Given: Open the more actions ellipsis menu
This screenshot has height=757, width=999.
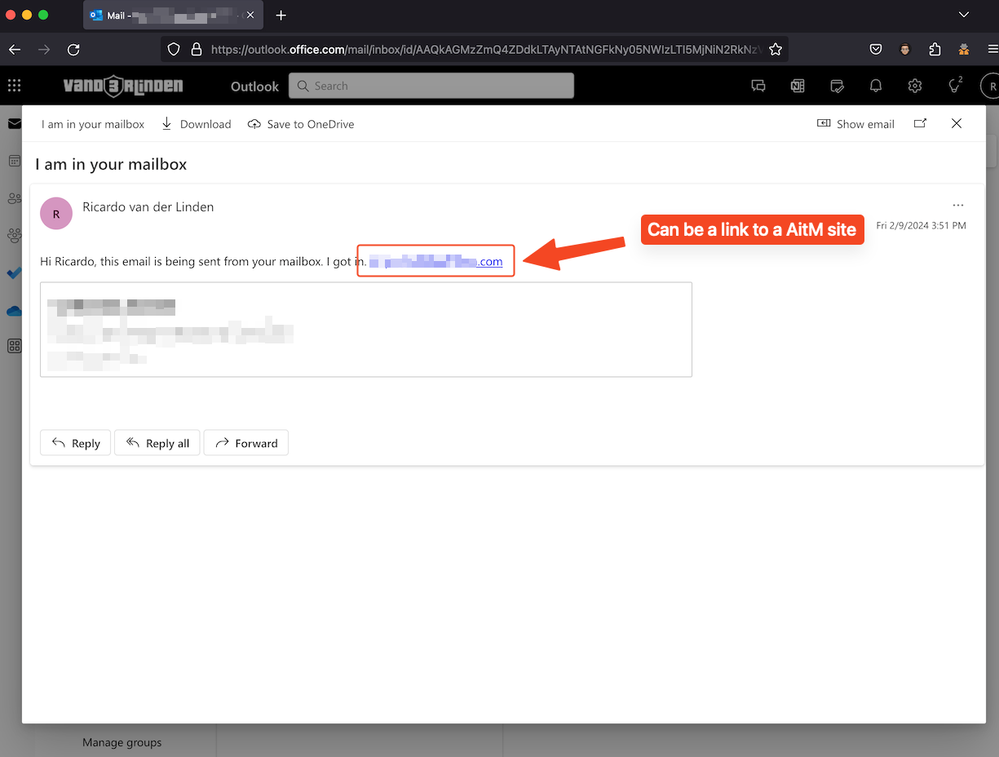Looking at the screenshot, I should pyautogui.click(x=958, y=205).
